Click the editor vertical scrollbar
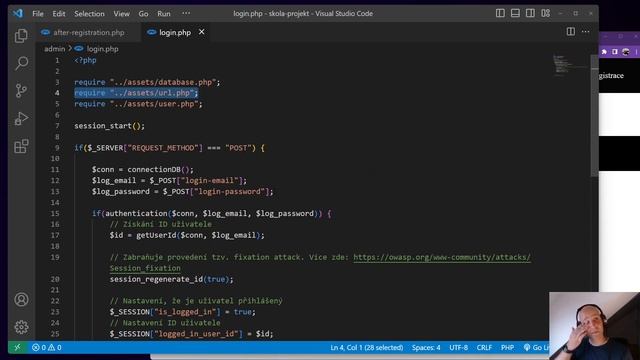The width and height of the screenshot is (640, 360). coord(594,116)
